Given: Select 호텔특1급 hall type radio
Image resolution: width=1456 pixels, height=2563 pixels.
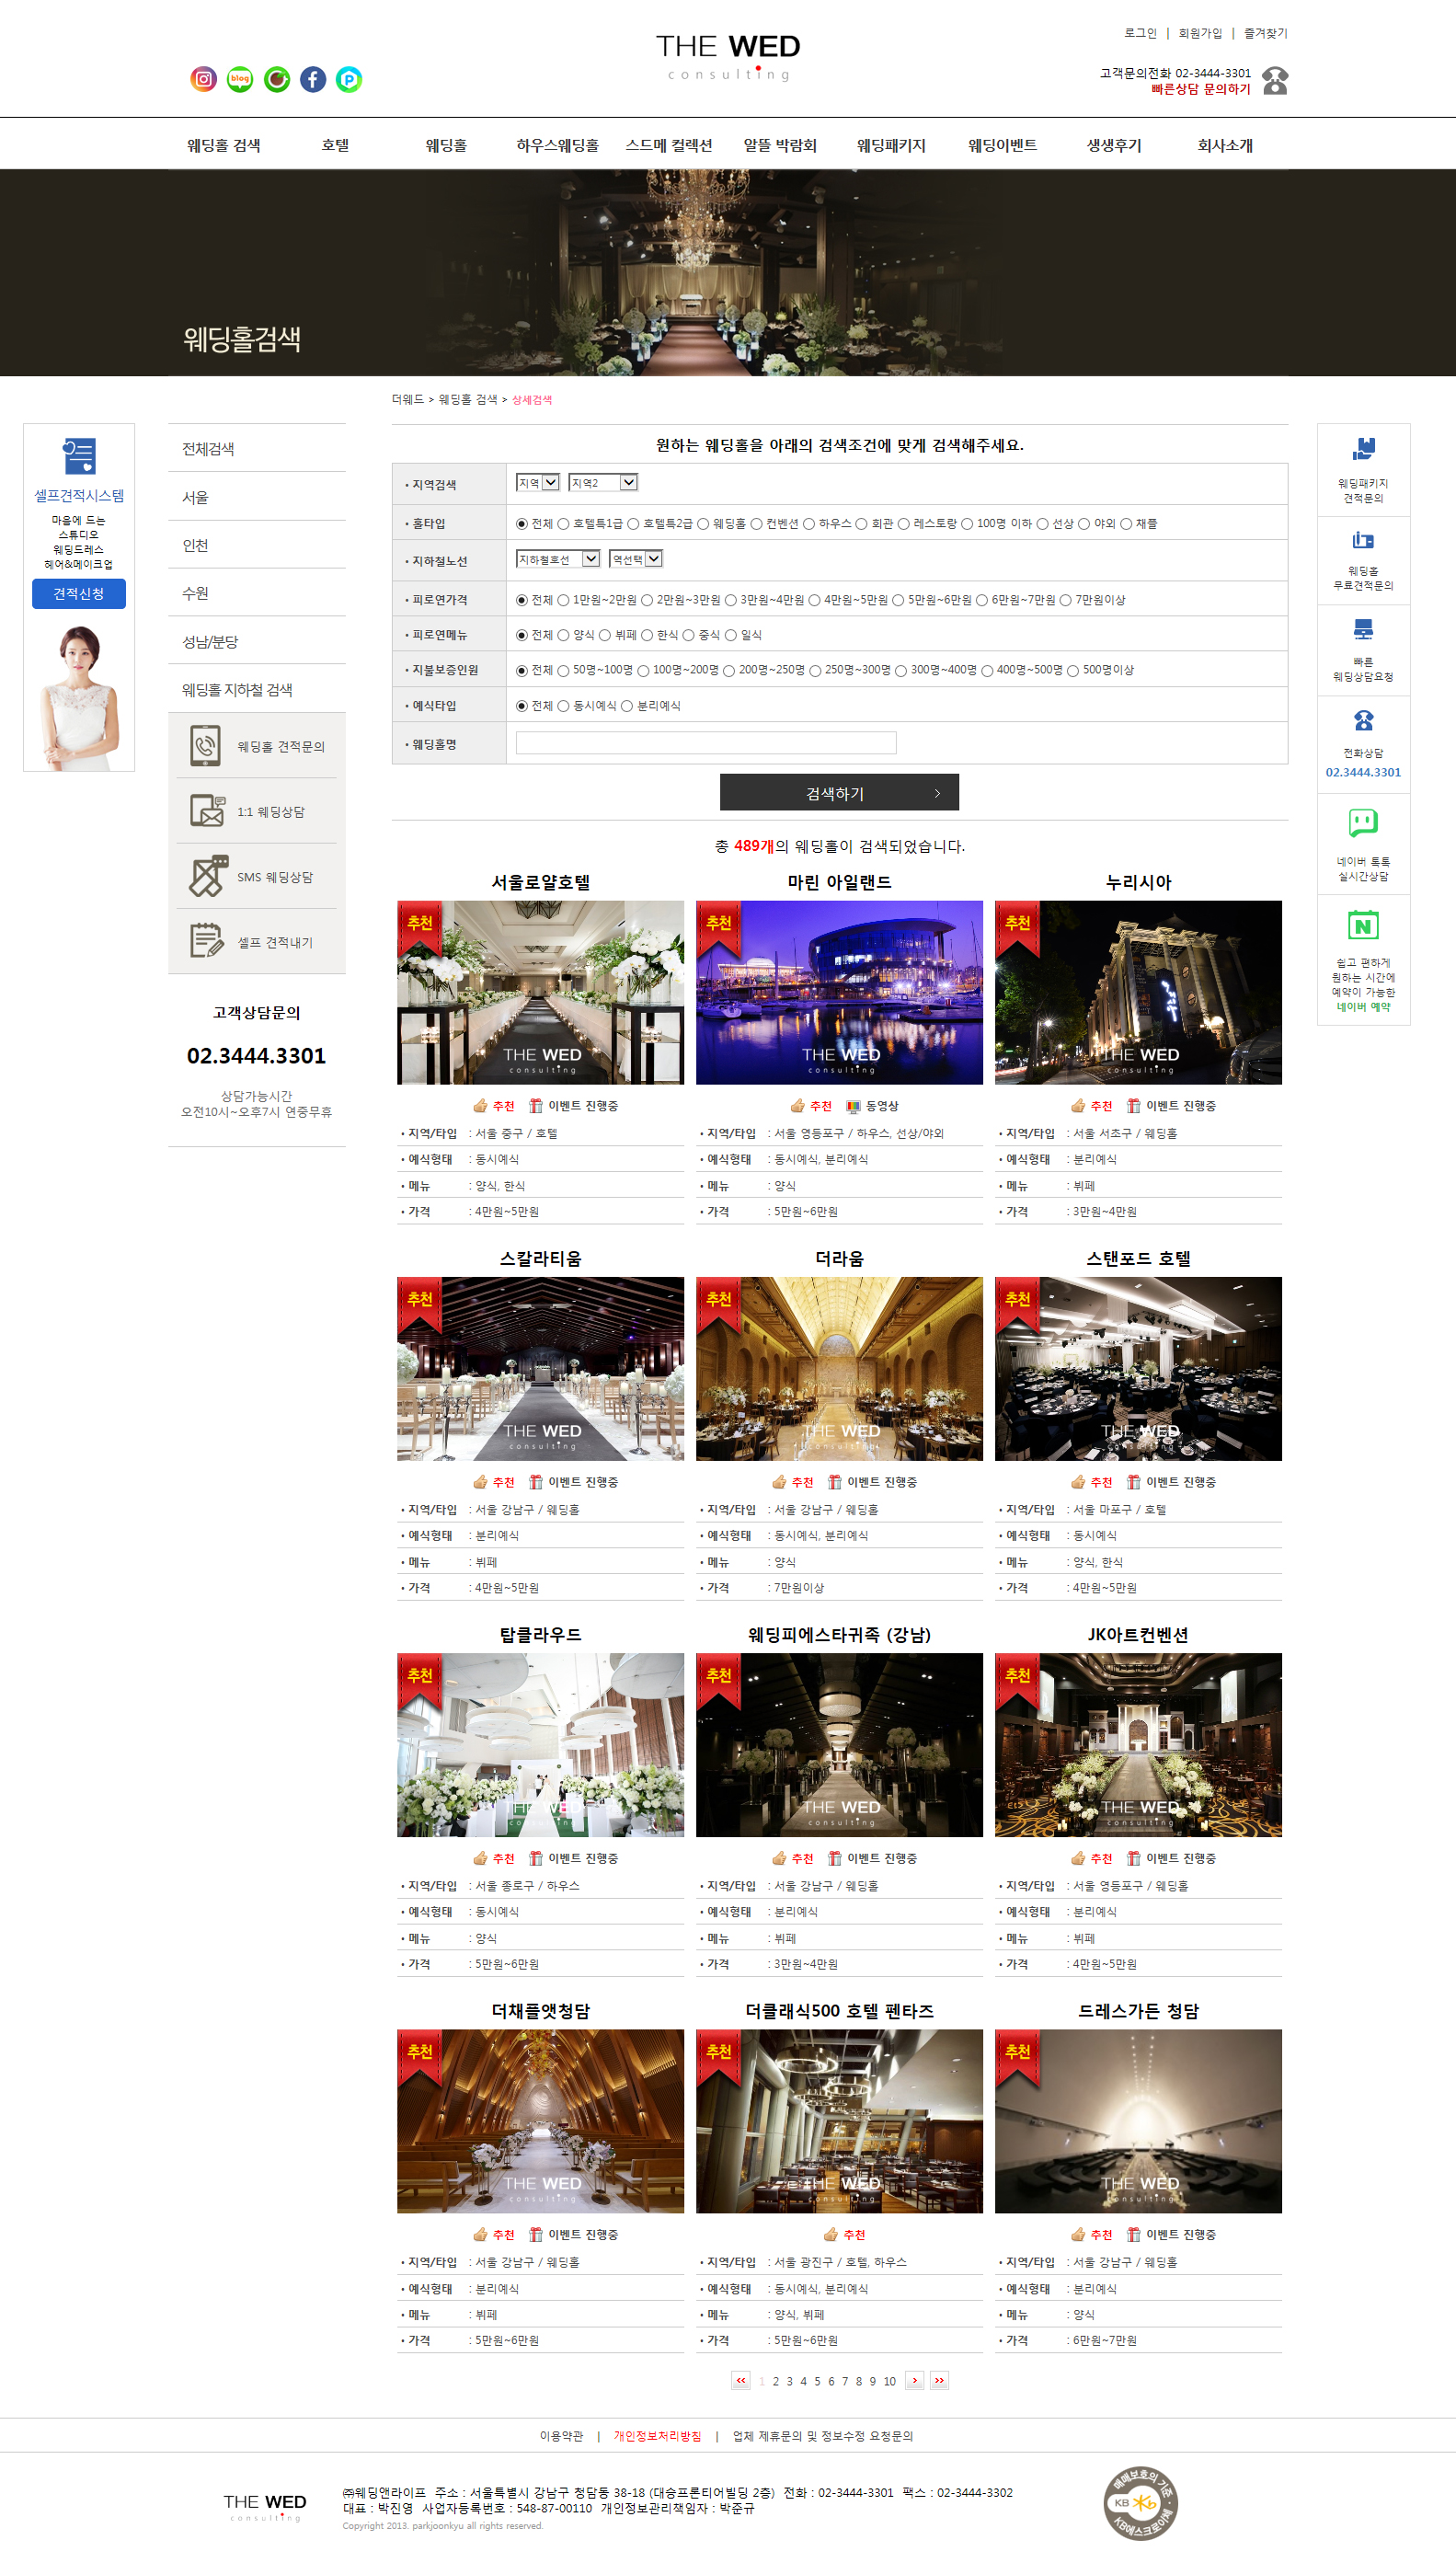Looking at the screenshot, I should [563, 524].
